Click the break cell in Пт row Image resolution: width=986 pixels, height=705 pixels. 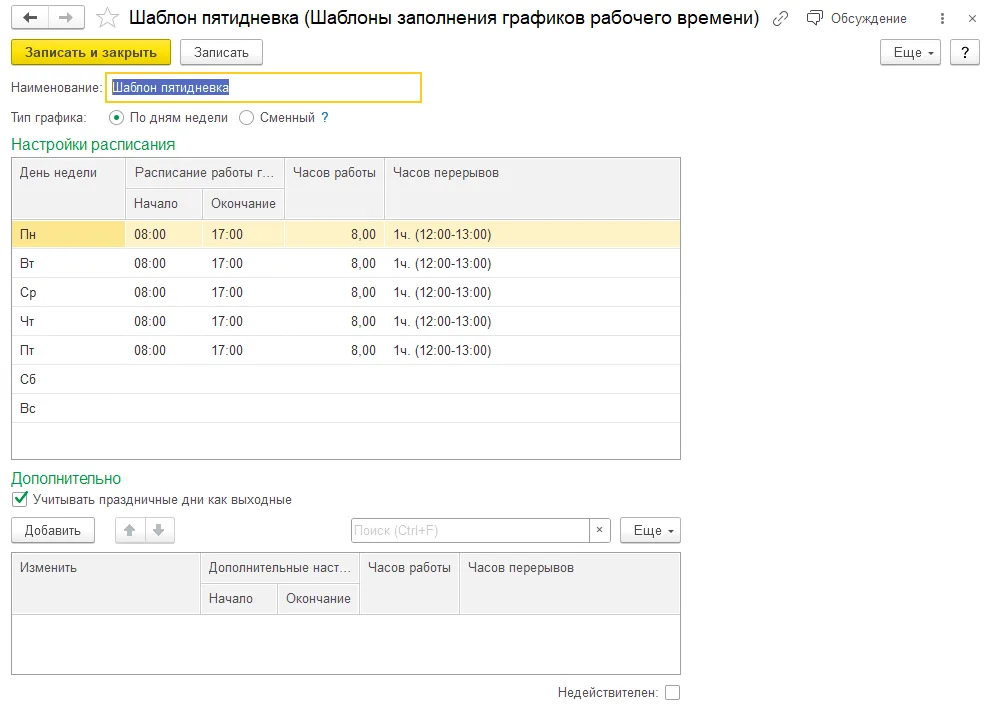coord(532,350)
